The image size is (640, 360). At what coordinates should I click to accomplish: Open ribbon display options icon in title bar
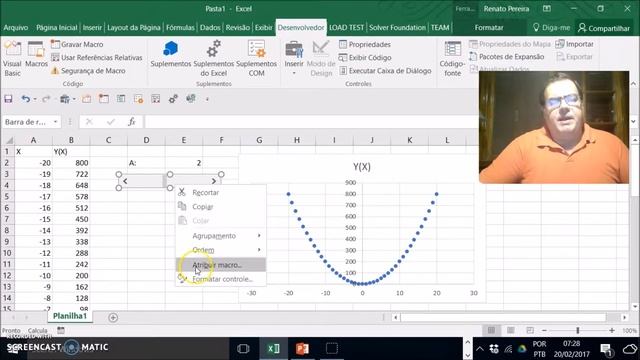[547, 9]
